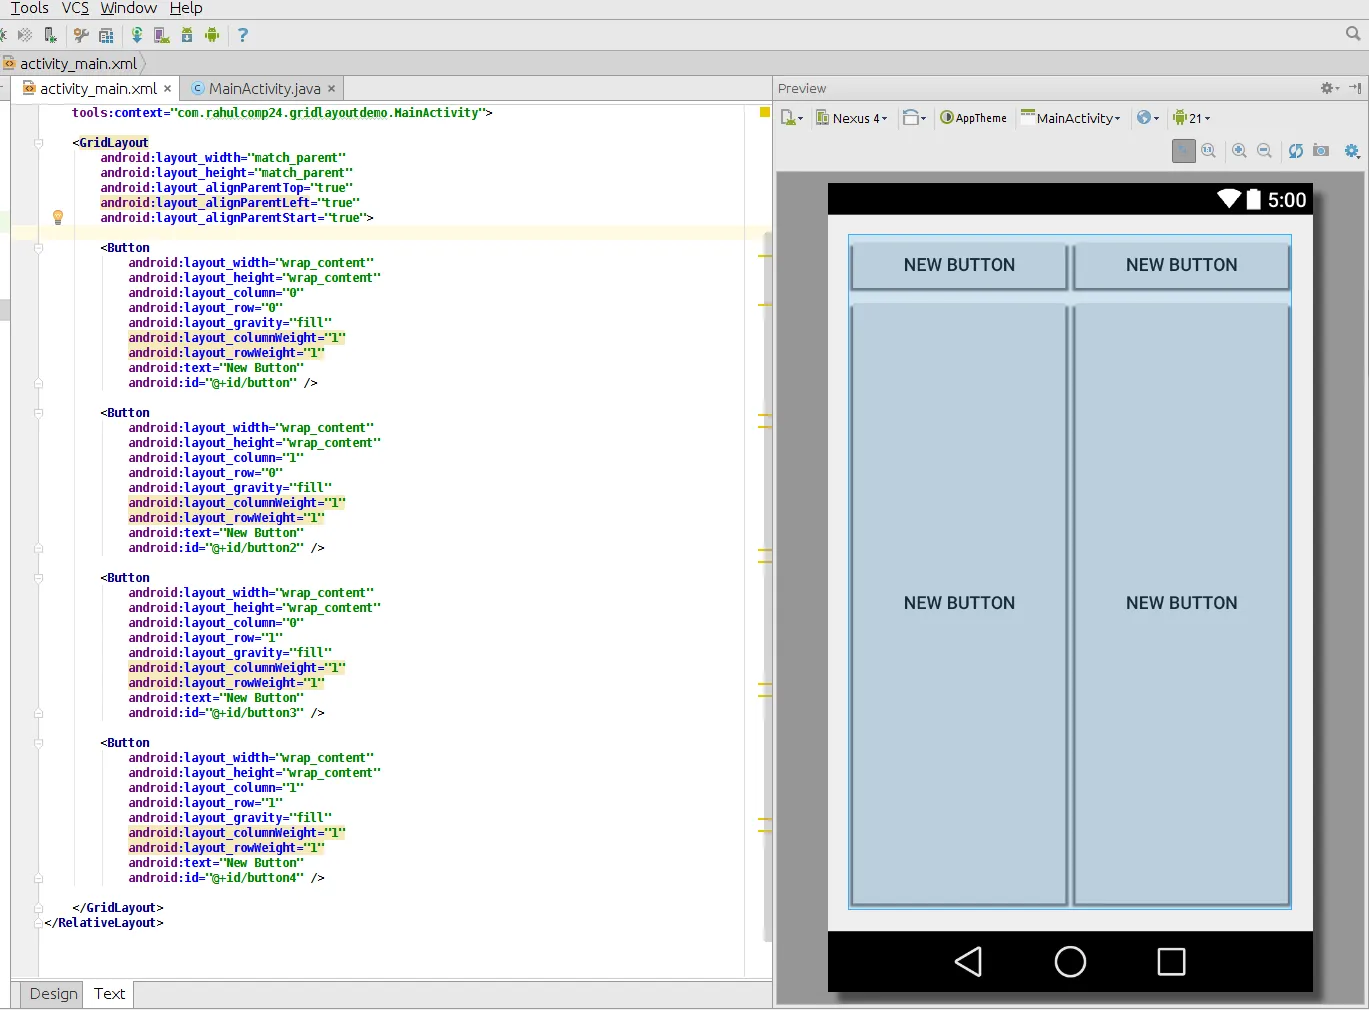Refresh the layout preview
Viewport: 1369px width, 1010px height.
[x=1296, y=151]
